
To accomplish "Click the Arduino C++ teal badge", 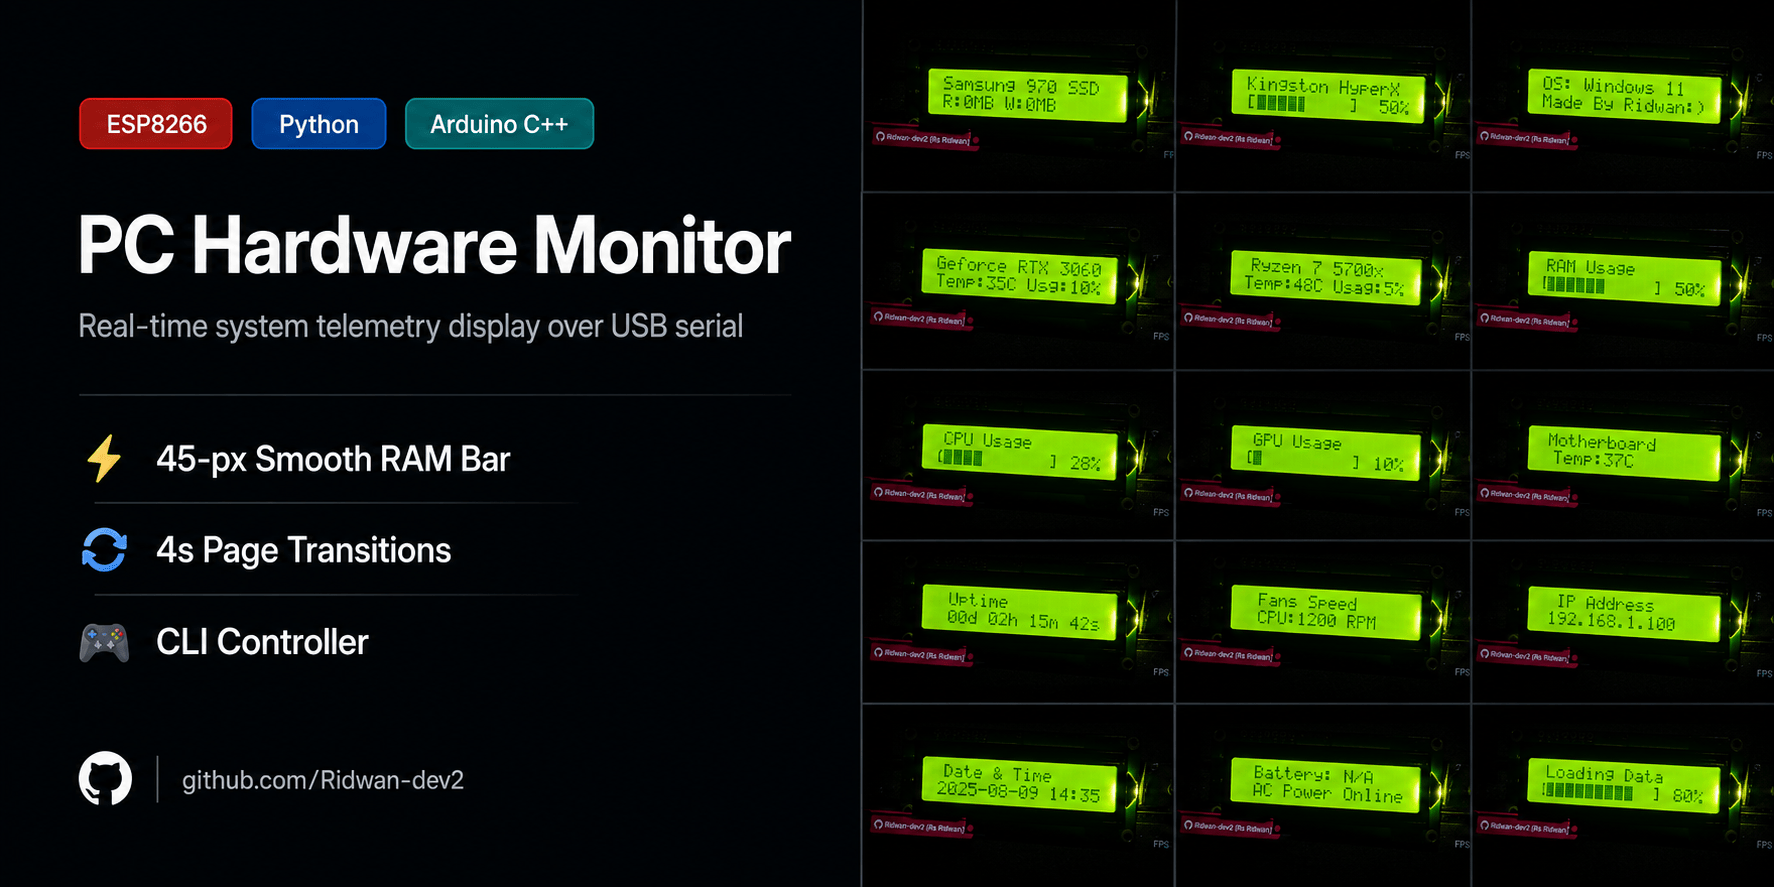I will [x=499, y=124].
